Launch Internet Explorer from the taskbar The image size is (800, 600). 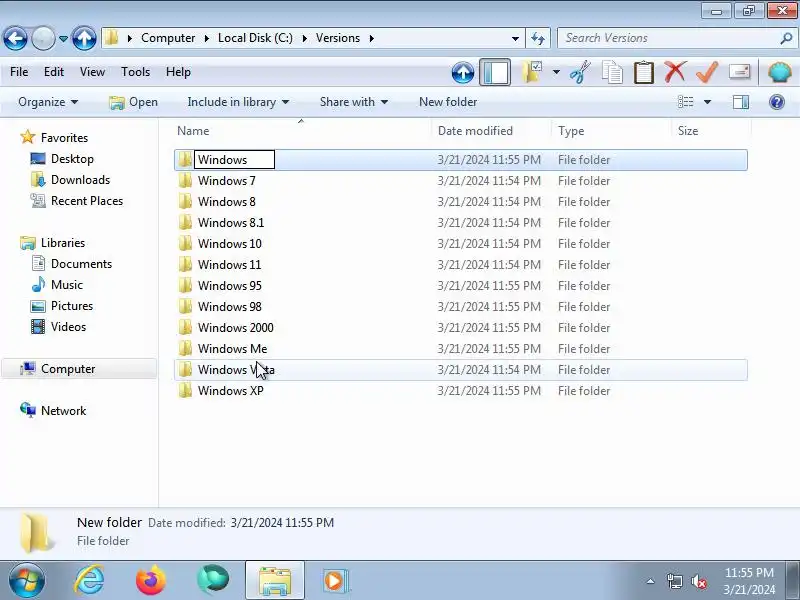pyautogui.click(x=89, y=581)
